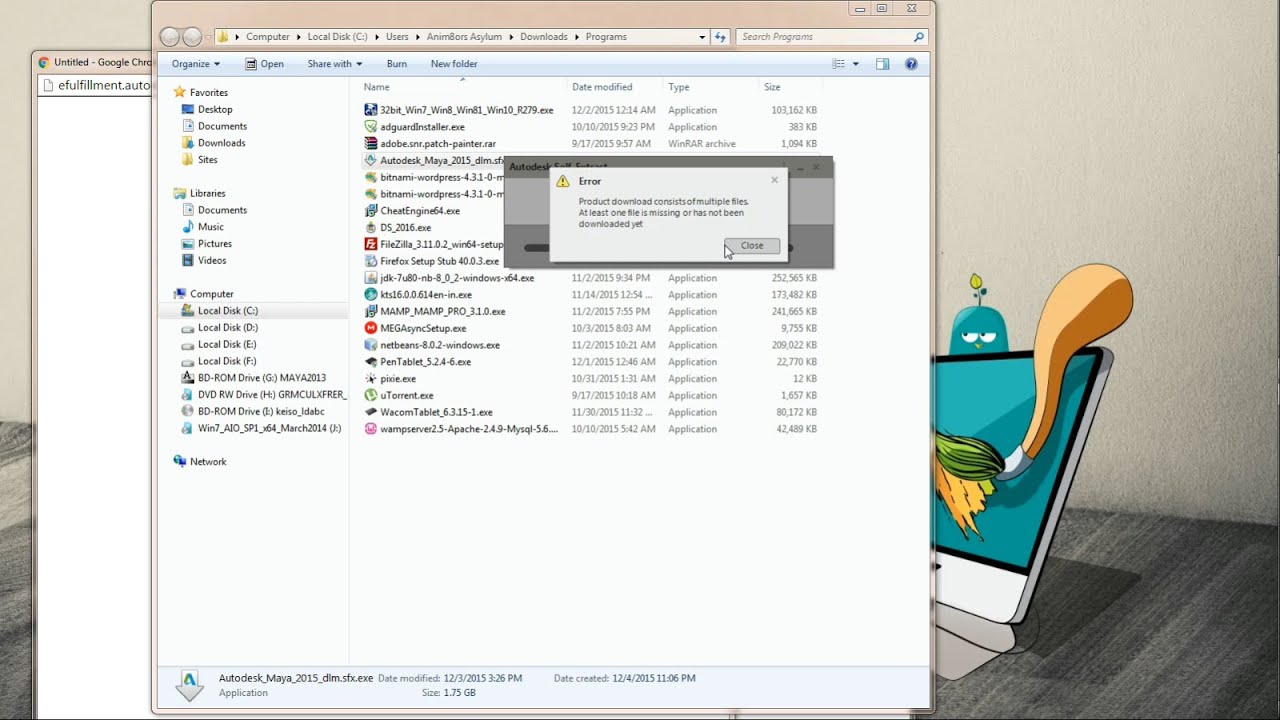Select adobe.snr.patch-painter.rar archive icon
Viewport: 1280px width, 720px height.
pyautogui.click(x=371, y=144)
